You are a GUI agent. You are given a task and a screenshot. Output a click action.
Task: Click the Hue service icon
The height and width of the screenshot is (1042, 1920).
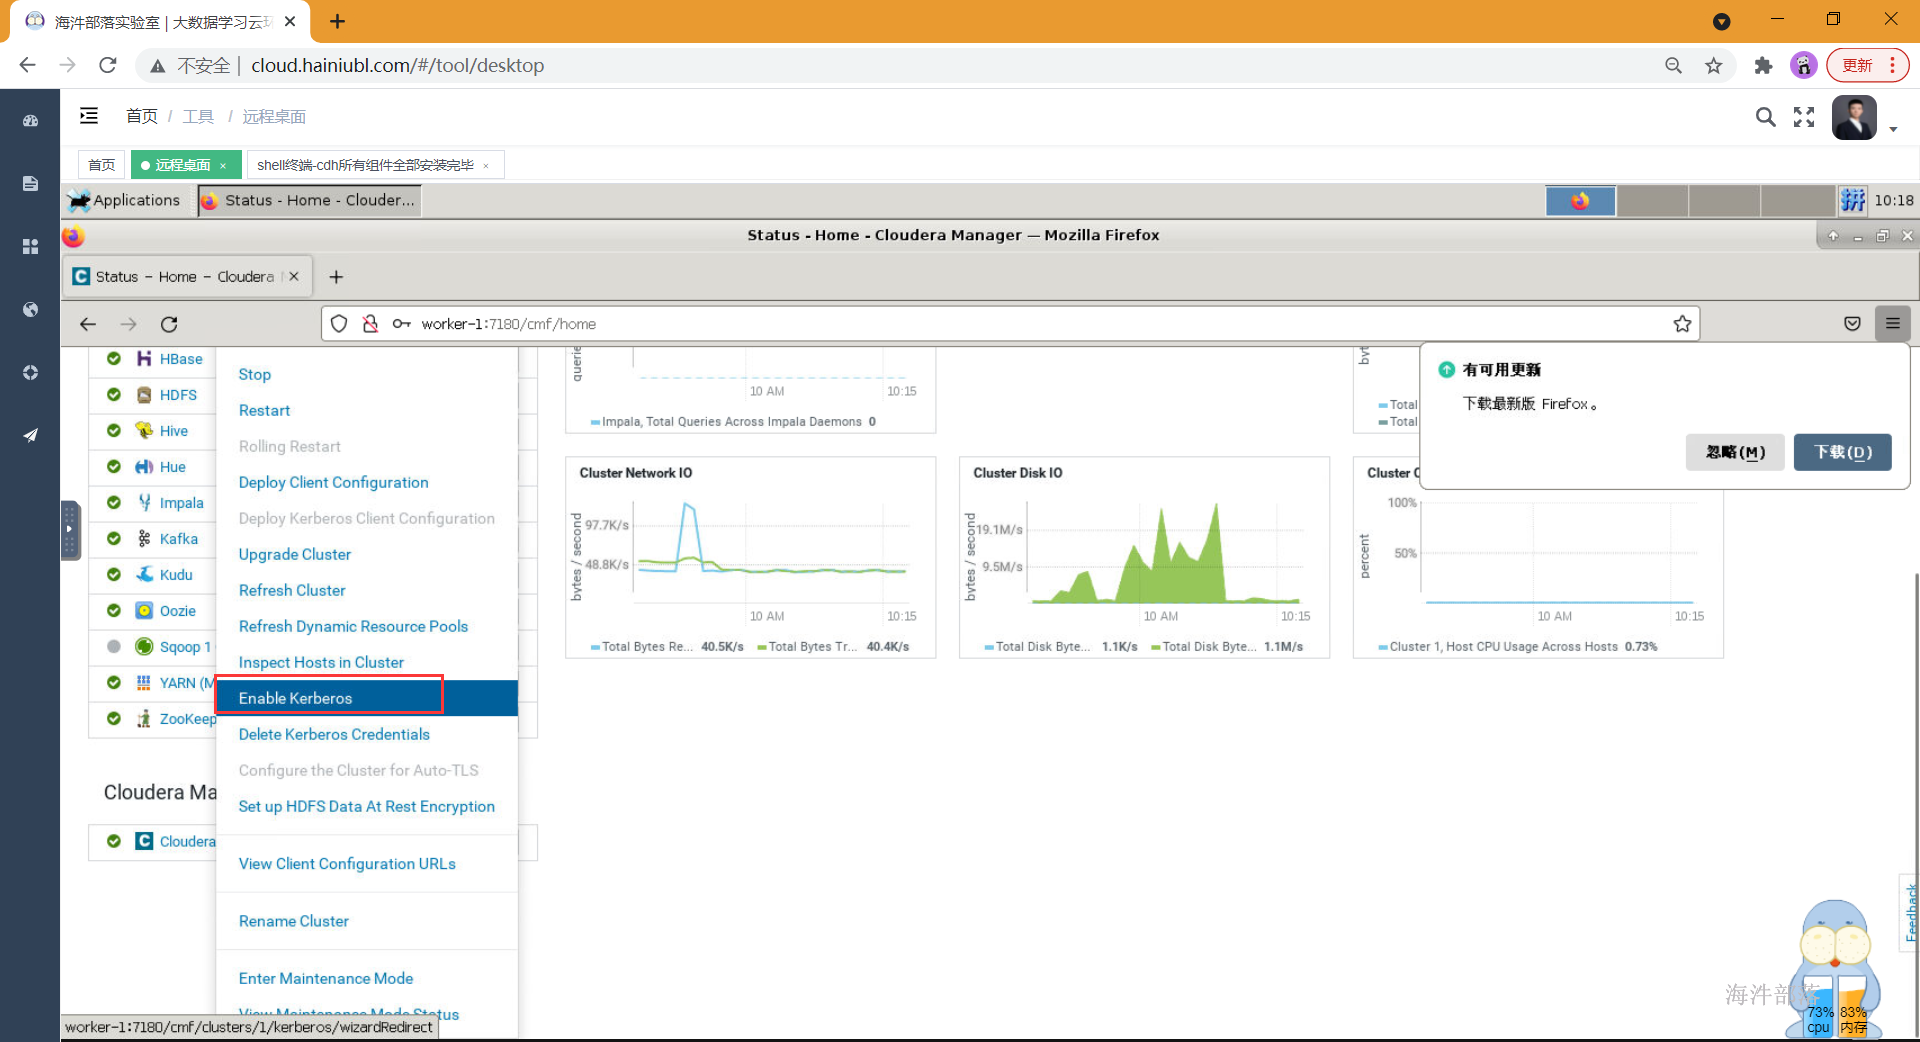pyautogui.click(x=144, y=467)
